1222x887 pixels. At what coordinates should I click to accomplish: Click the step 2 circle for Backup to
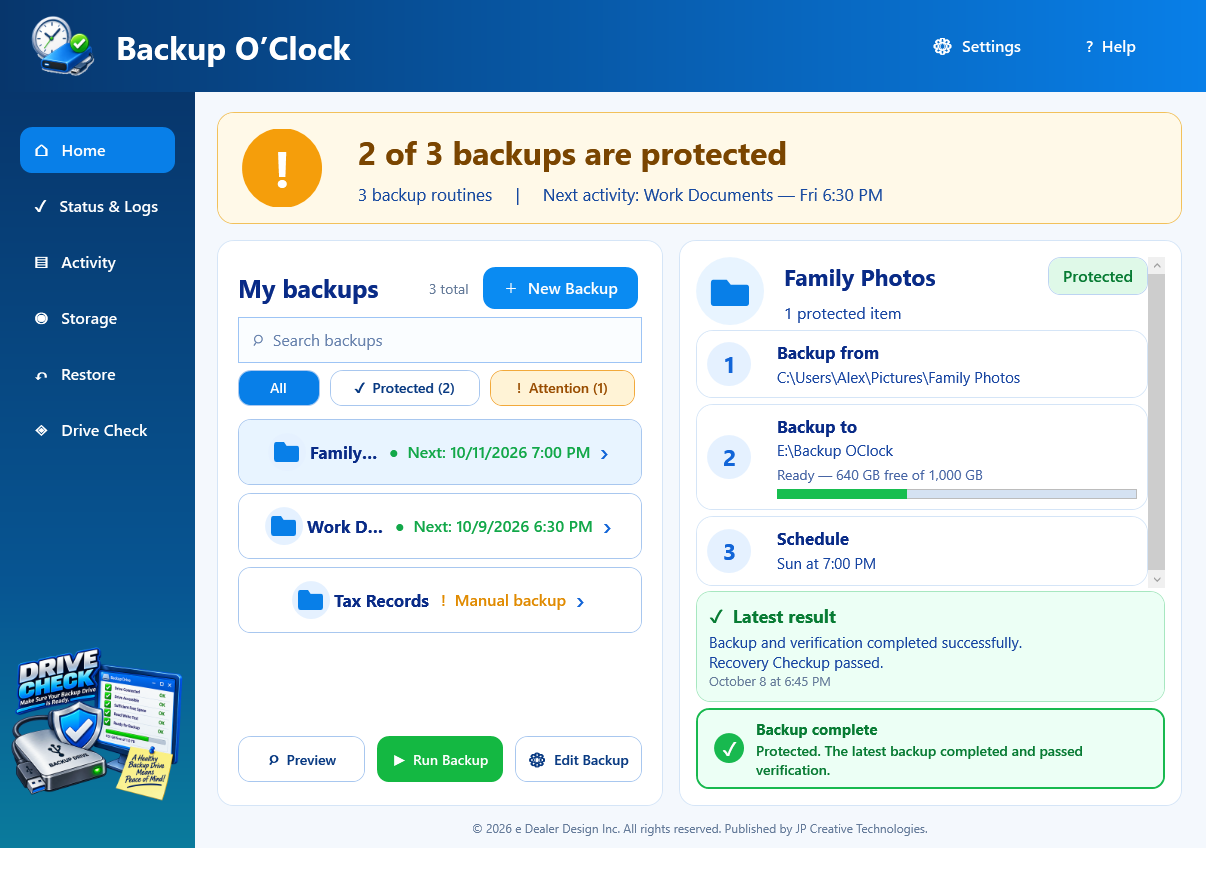(x=729, y=458)
